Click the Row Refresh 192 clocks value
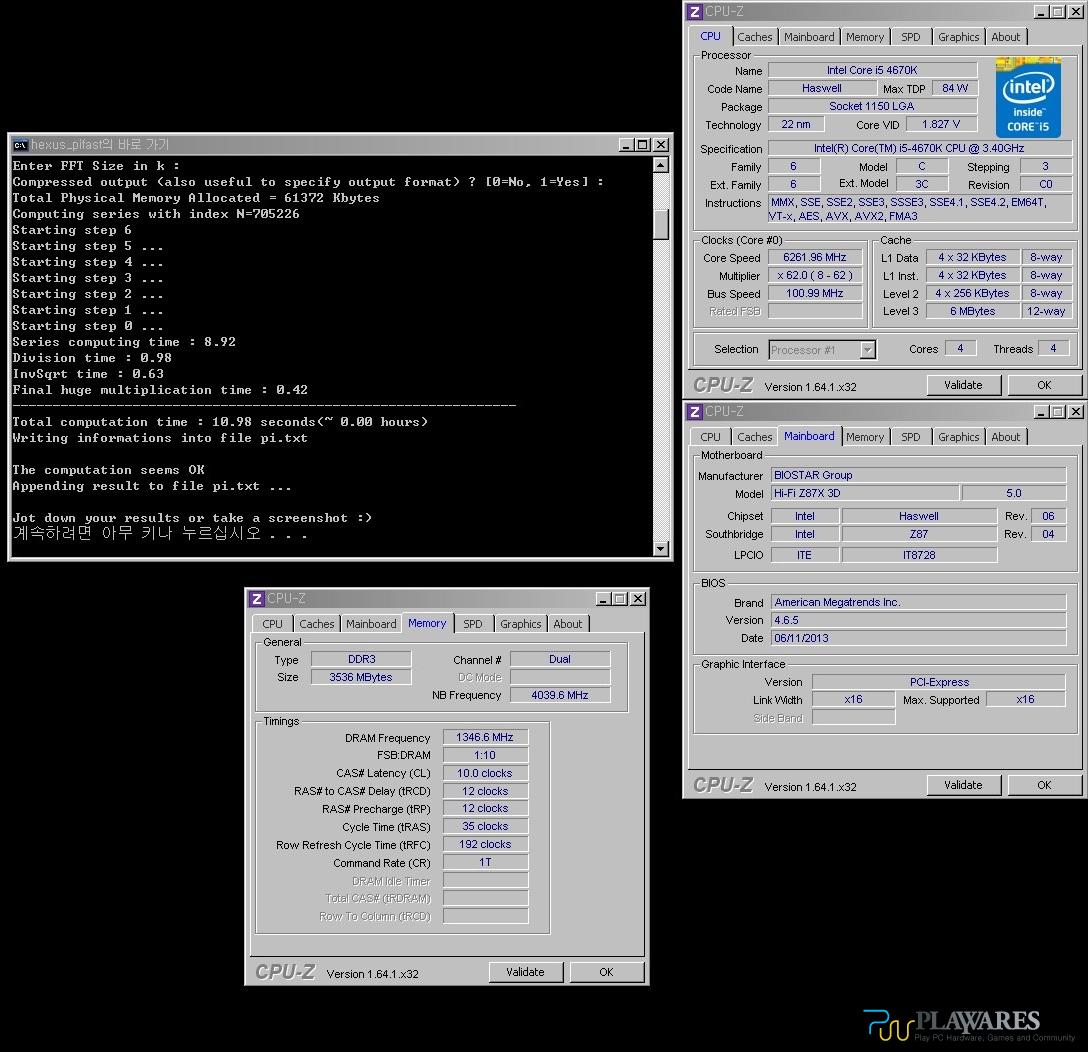The height and width of the screenshot is (1052, 1088). click(485, 845)
